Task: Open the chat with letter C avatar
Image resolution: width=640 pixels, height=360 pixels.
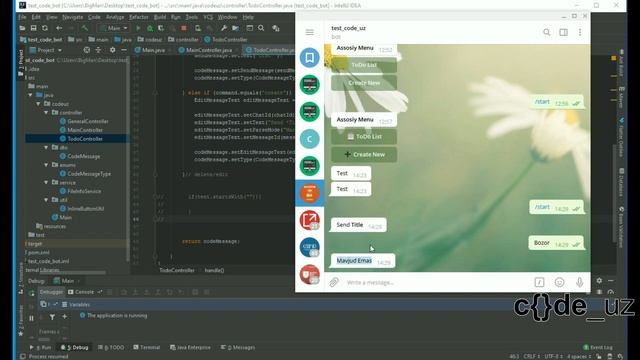Action: click(310, 139)
